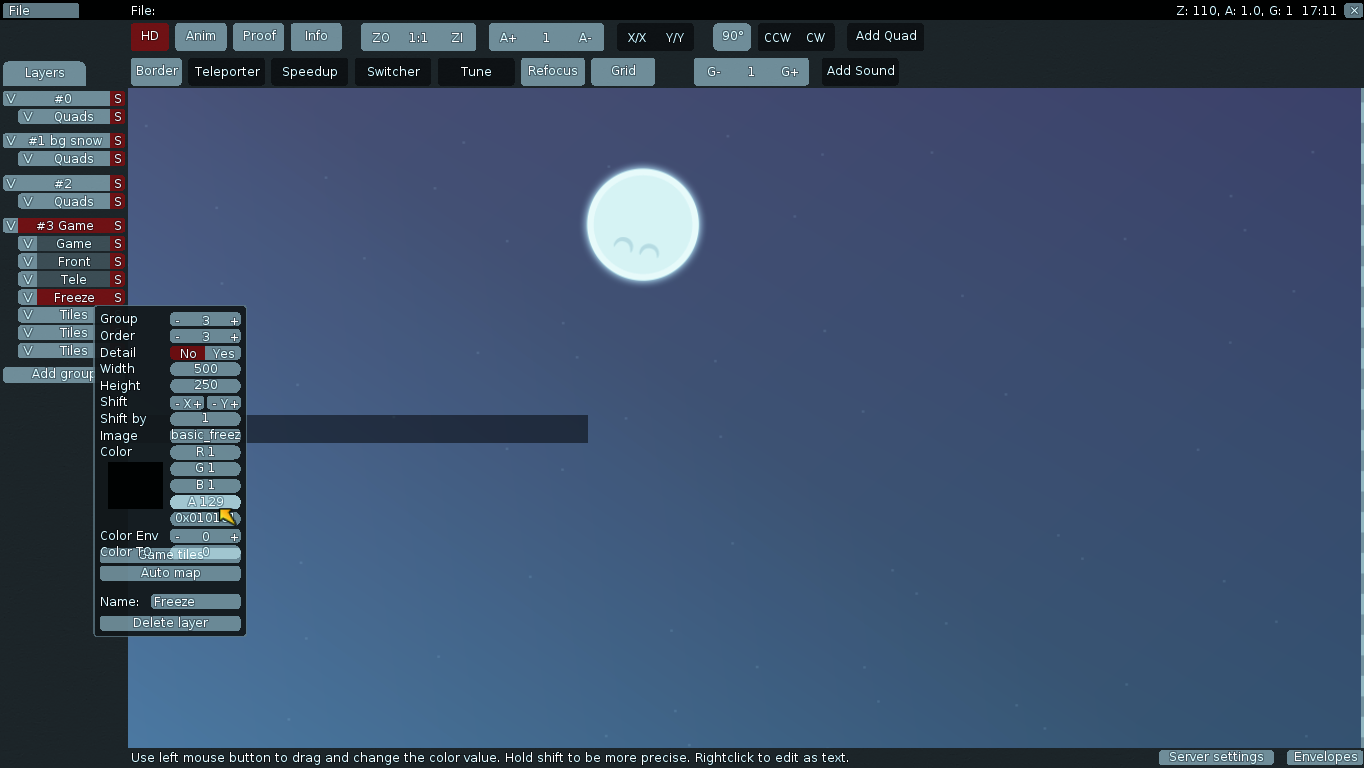Toggle the Grid display

click(x=623, y=72)
